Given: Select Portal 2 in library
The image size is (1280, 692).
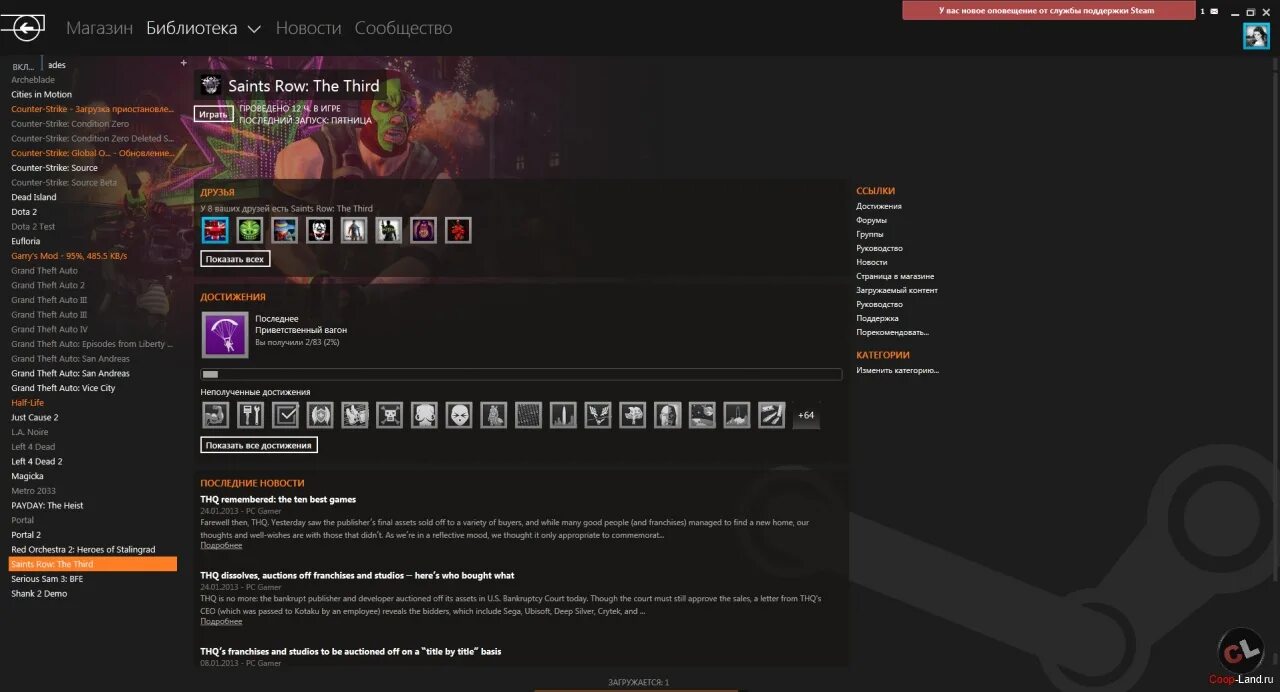Looking at the screenshot, I should coord(26,535).
